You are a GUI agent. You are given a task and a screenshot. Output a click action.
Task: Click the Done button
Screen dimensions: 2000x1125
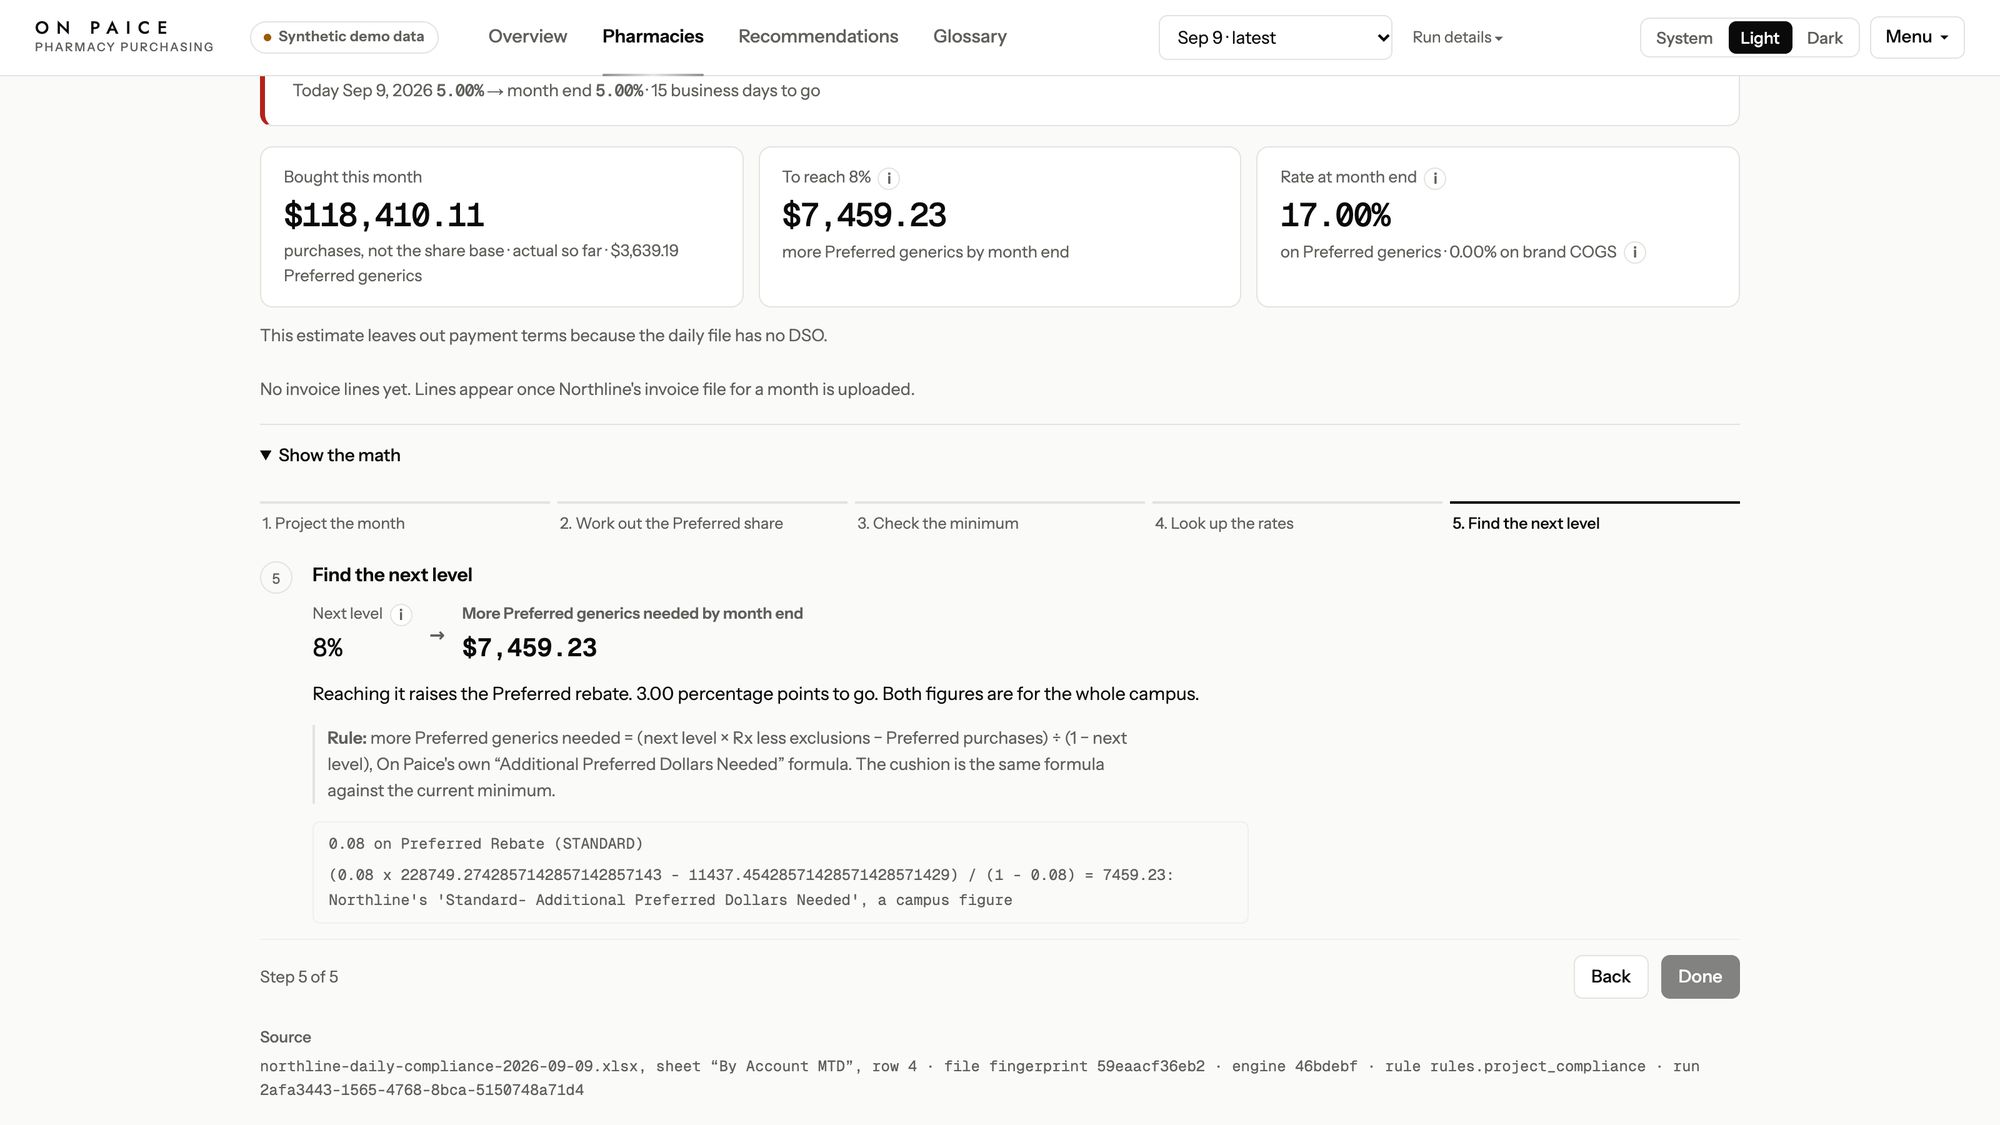(1700, 976)
